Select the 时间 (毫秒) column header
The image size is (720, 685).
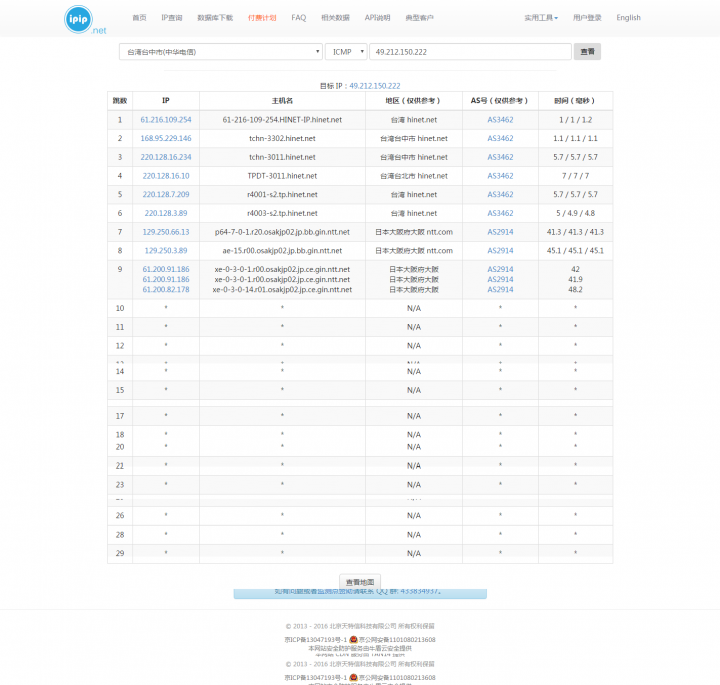coord(575,101)
